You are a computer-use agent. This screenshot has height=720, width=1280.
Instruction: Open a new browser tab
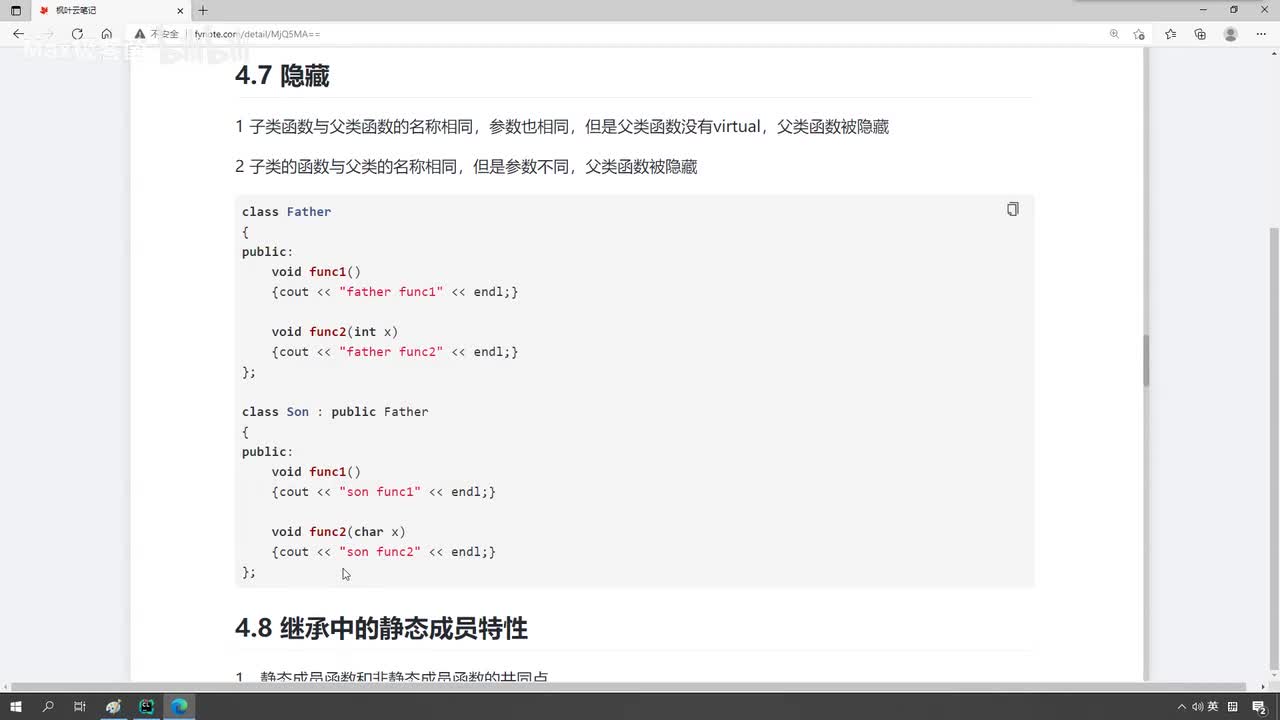[x=203, y=10]
